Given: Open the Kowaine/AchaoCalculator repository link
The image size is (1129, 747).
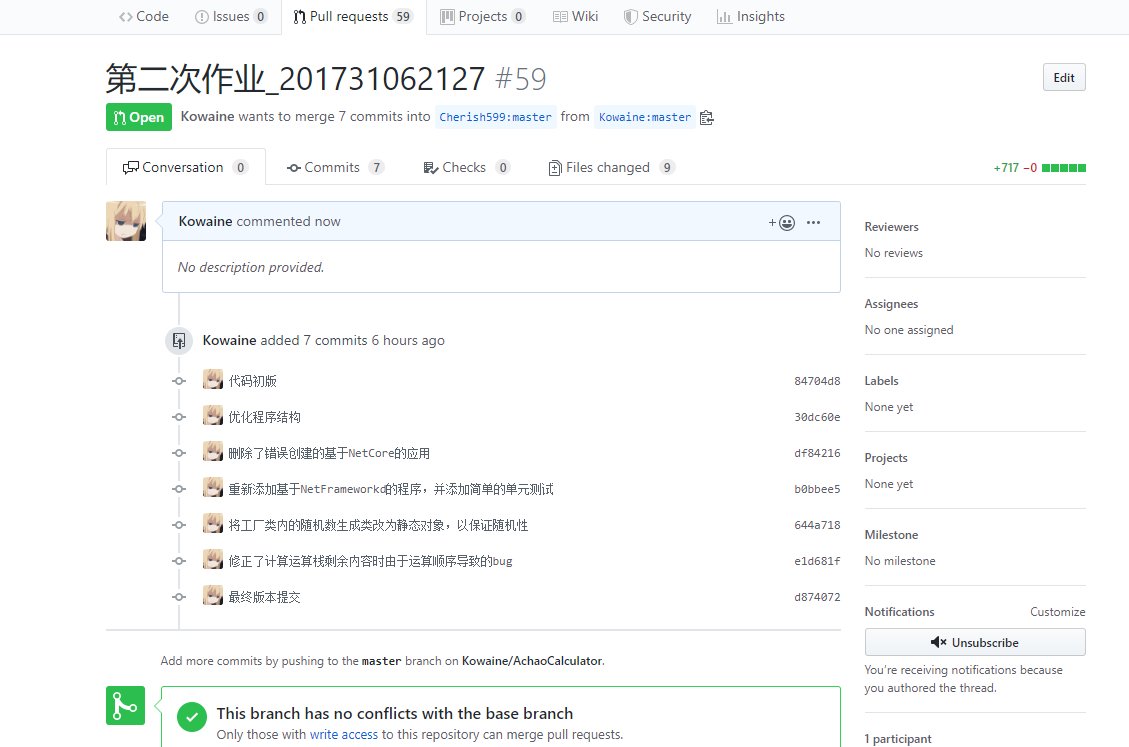Looking at the screenshot, I should [x=532, y=661].
